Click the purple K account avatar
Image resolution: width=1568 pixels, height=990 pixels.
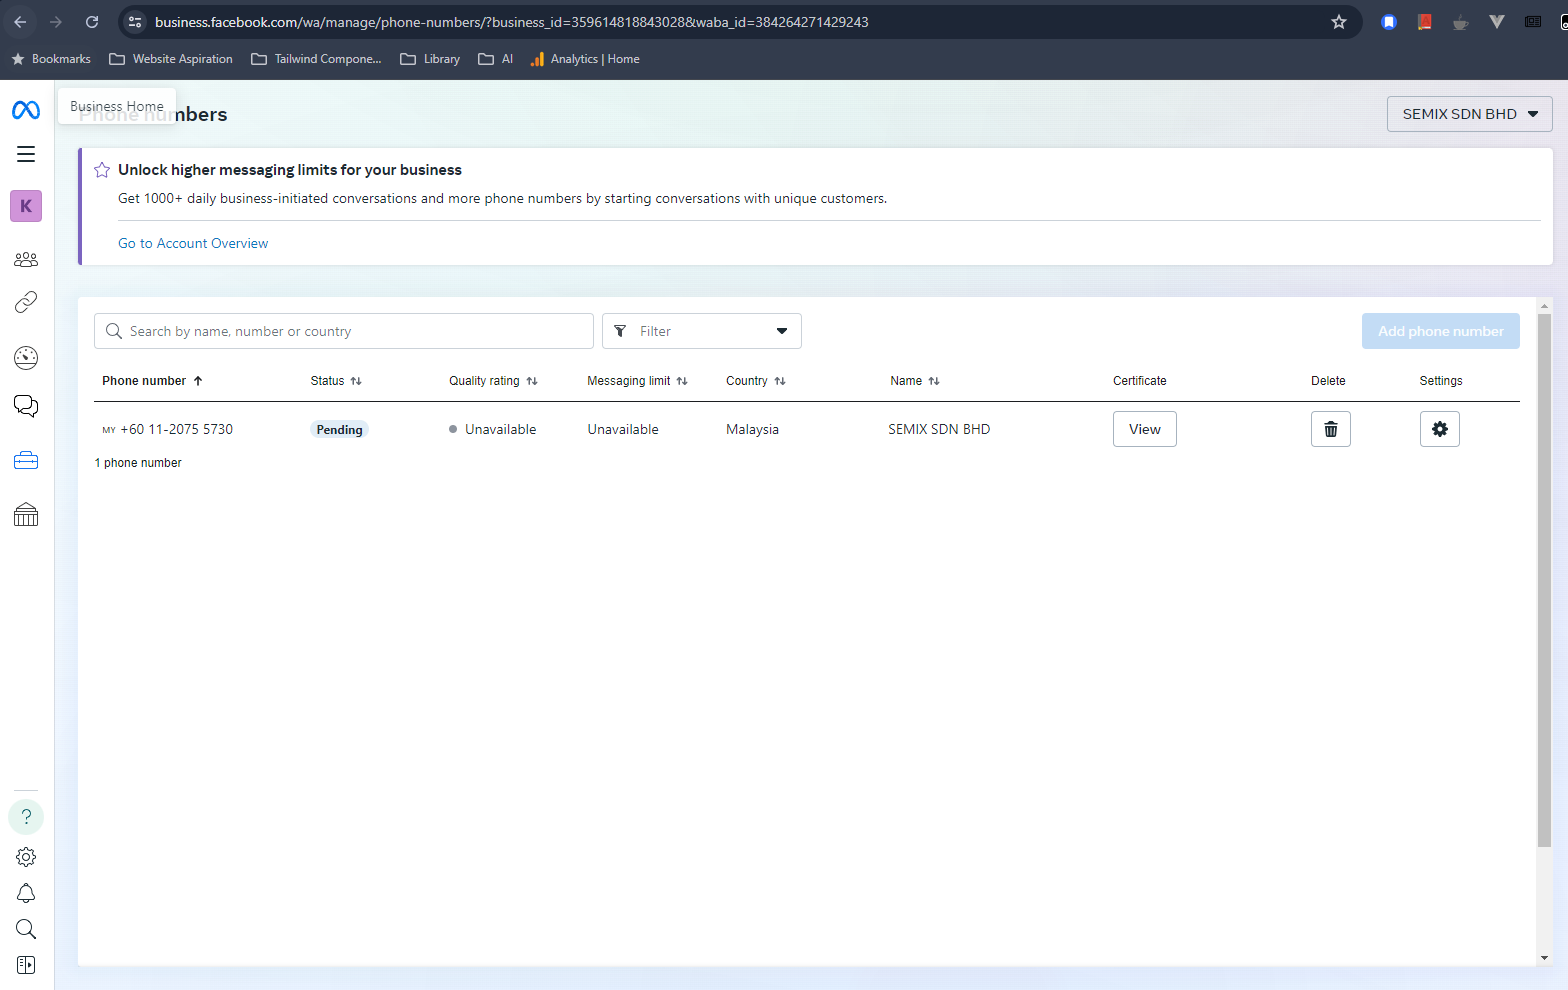point(26,206)
